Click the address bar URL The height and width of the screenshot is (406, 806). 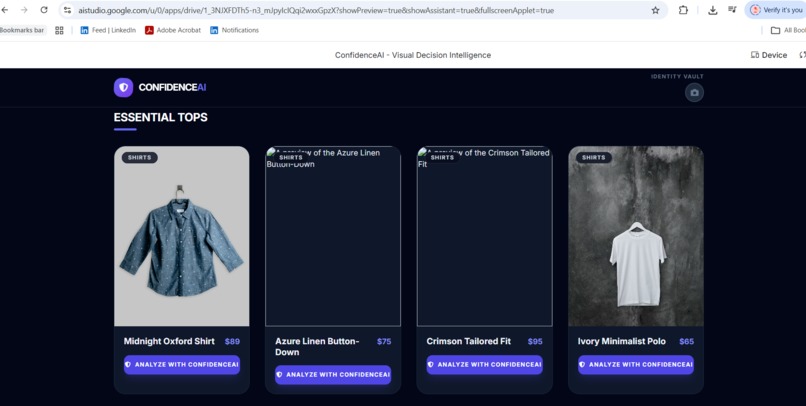(x=316, y=10)
